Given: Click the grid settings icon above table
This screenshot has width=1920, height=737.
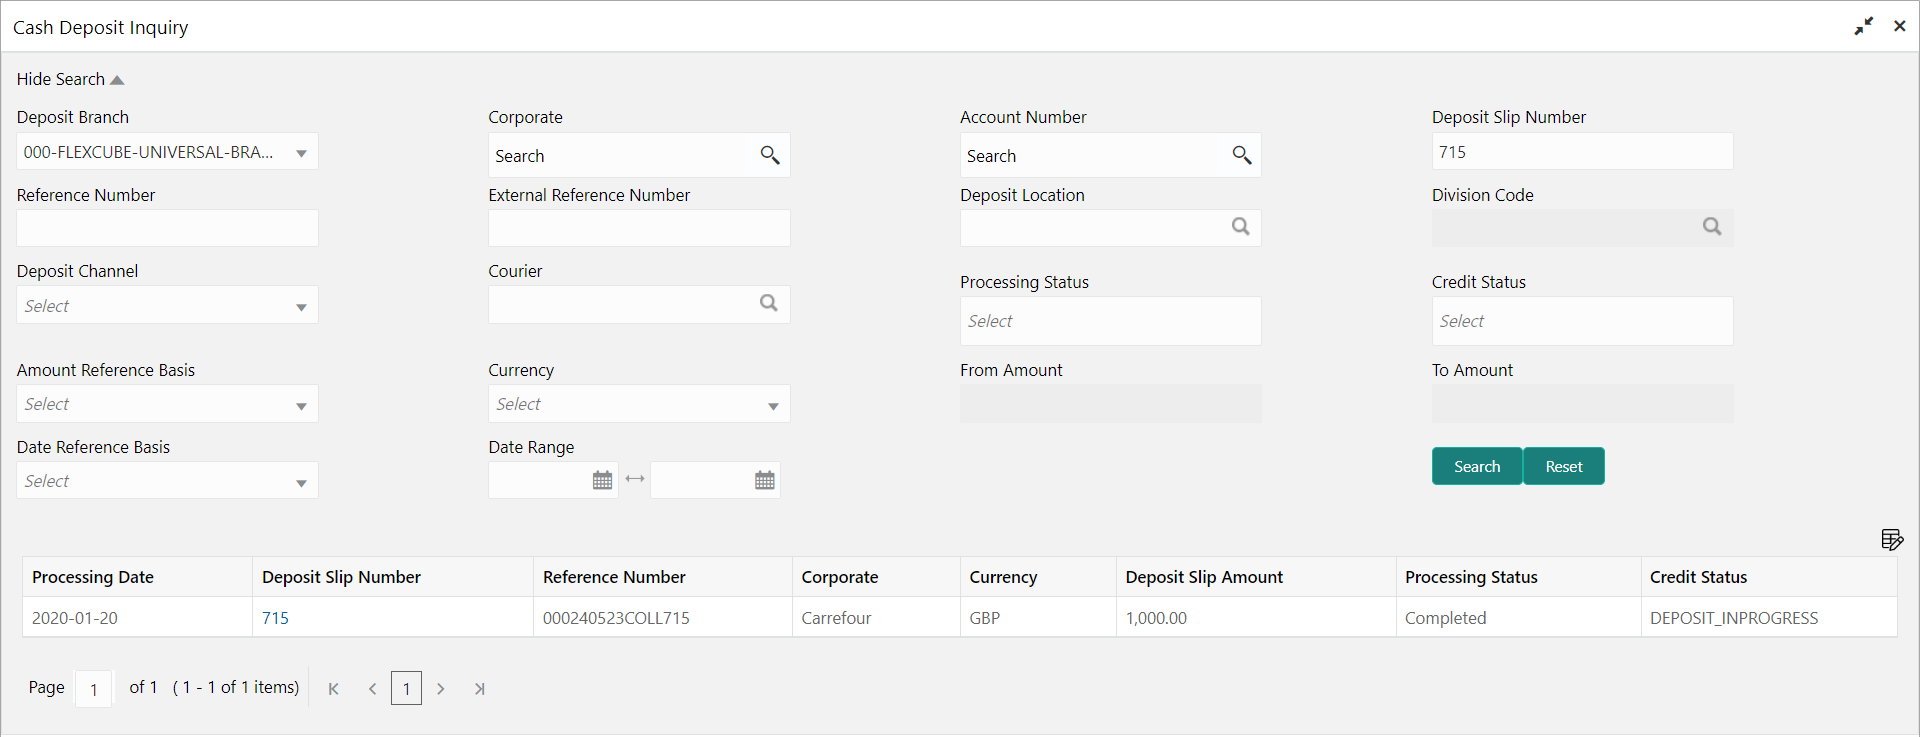Looking at the screenshot, I should point(1891,540).
